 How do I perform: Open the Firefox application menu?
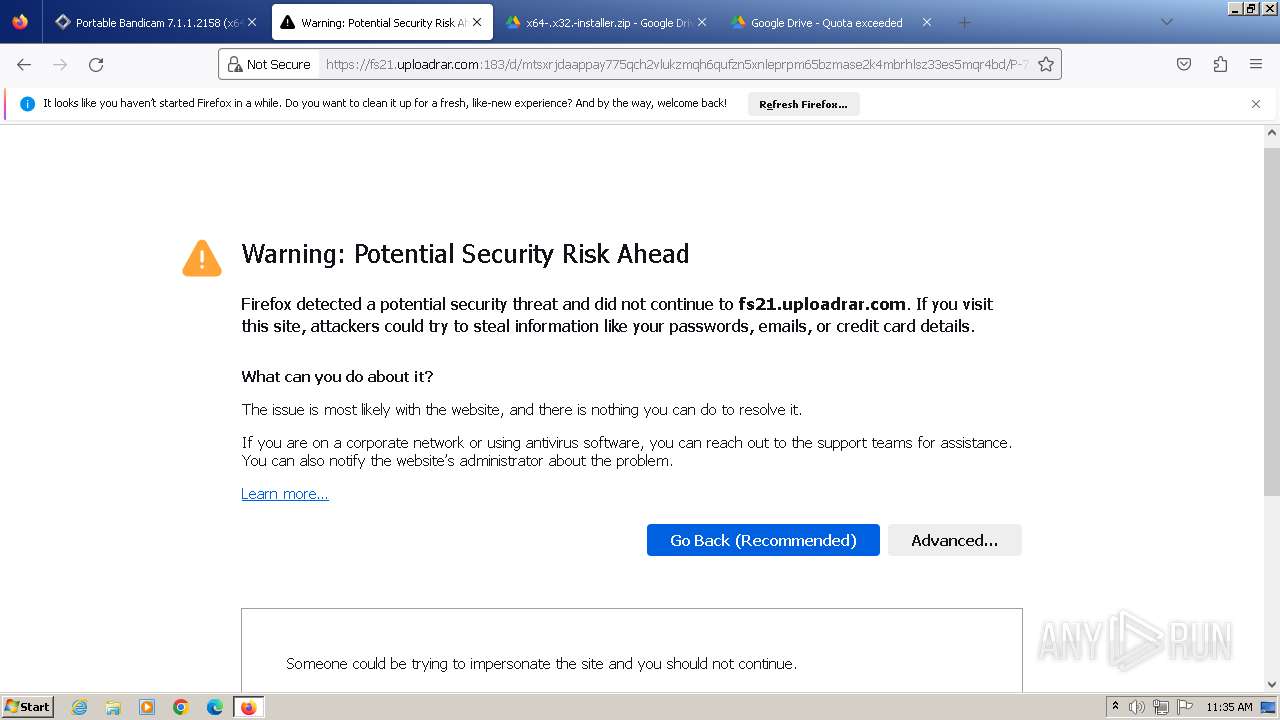coord(1256,65)
